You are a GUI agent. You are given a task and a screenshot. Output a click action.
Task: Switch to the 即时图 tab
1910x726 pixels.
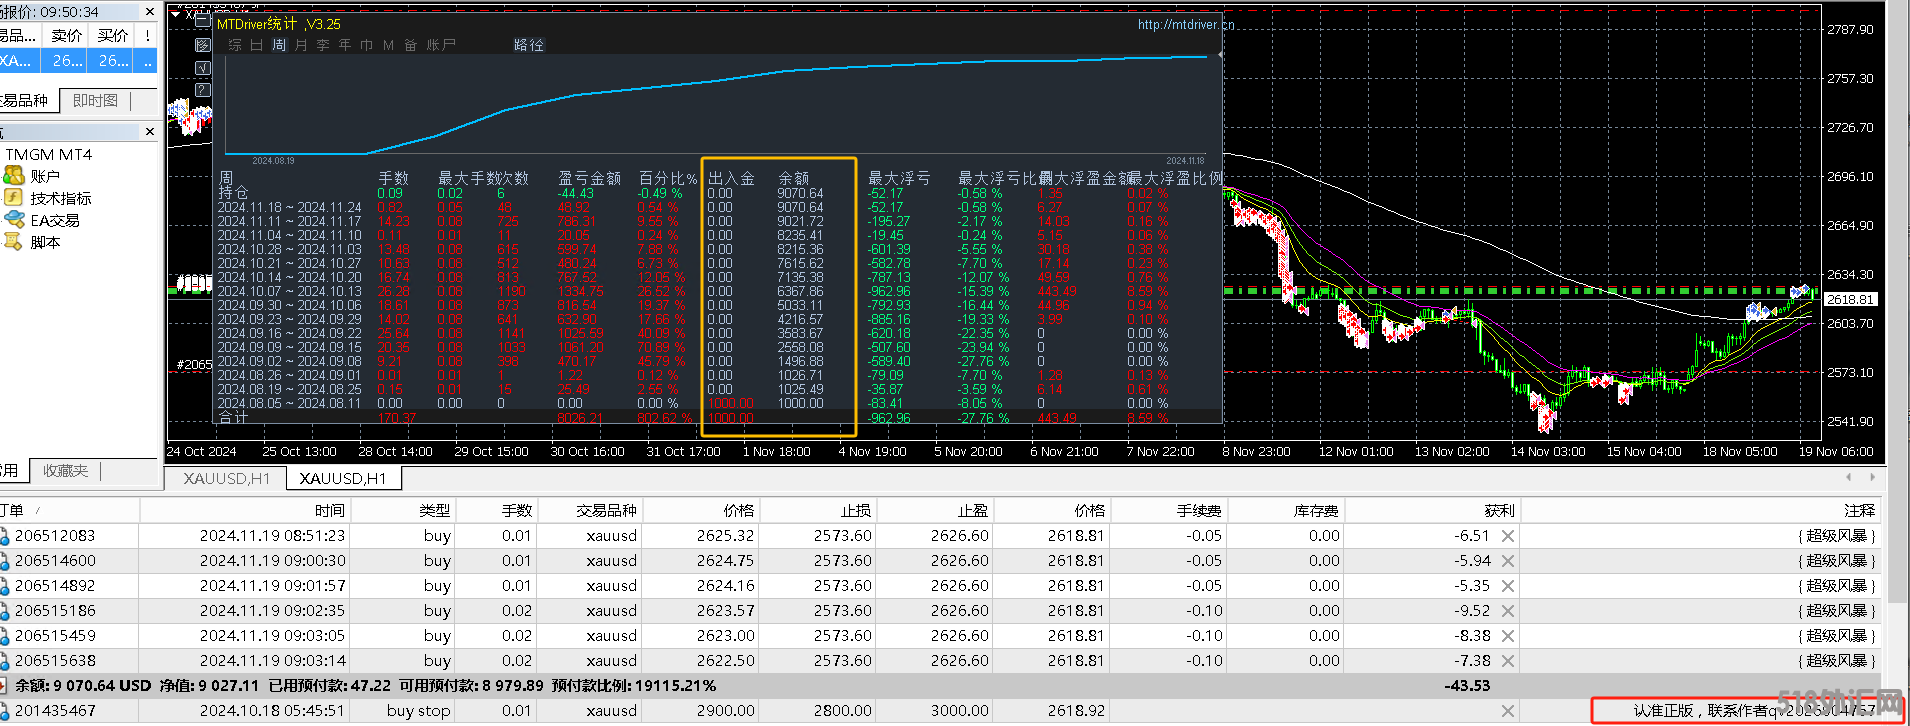[96, 101]
